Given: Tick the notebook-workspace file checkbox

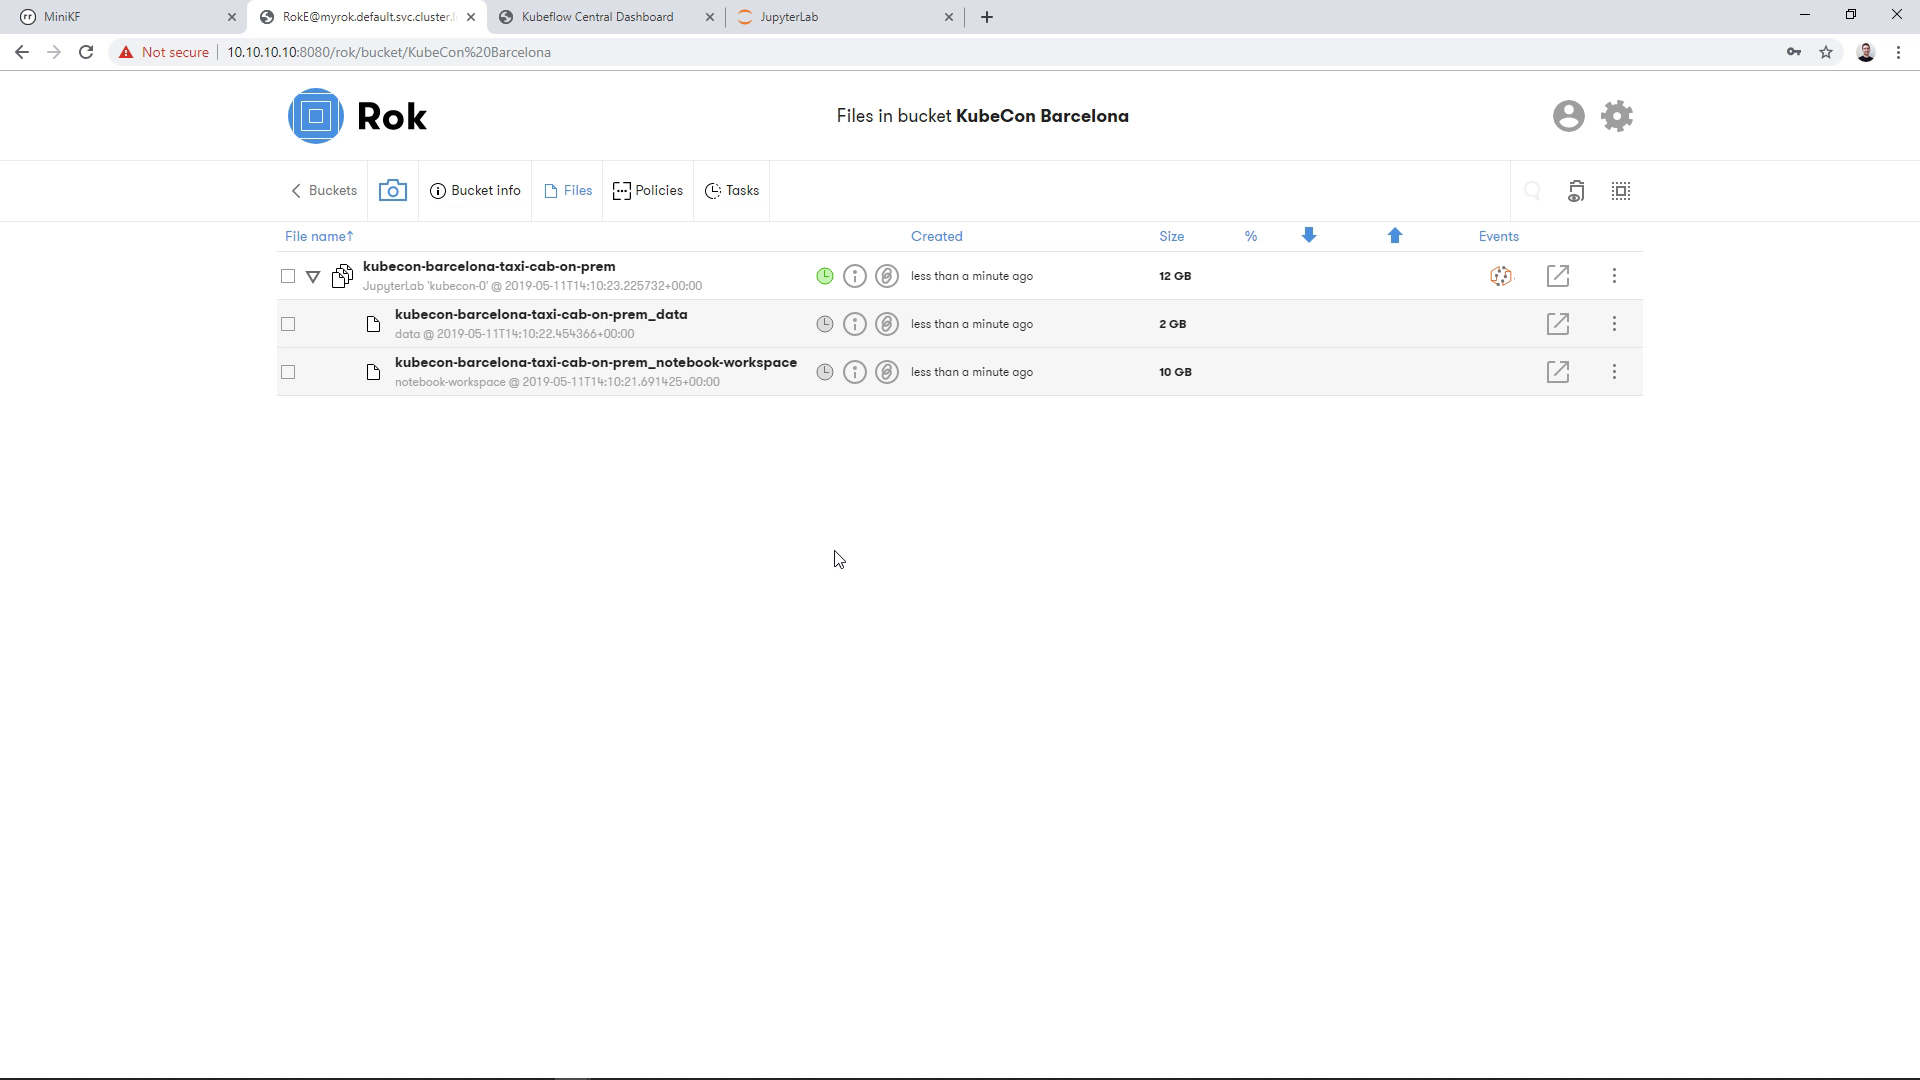Looking at the screenshot, I should point(288,372).
